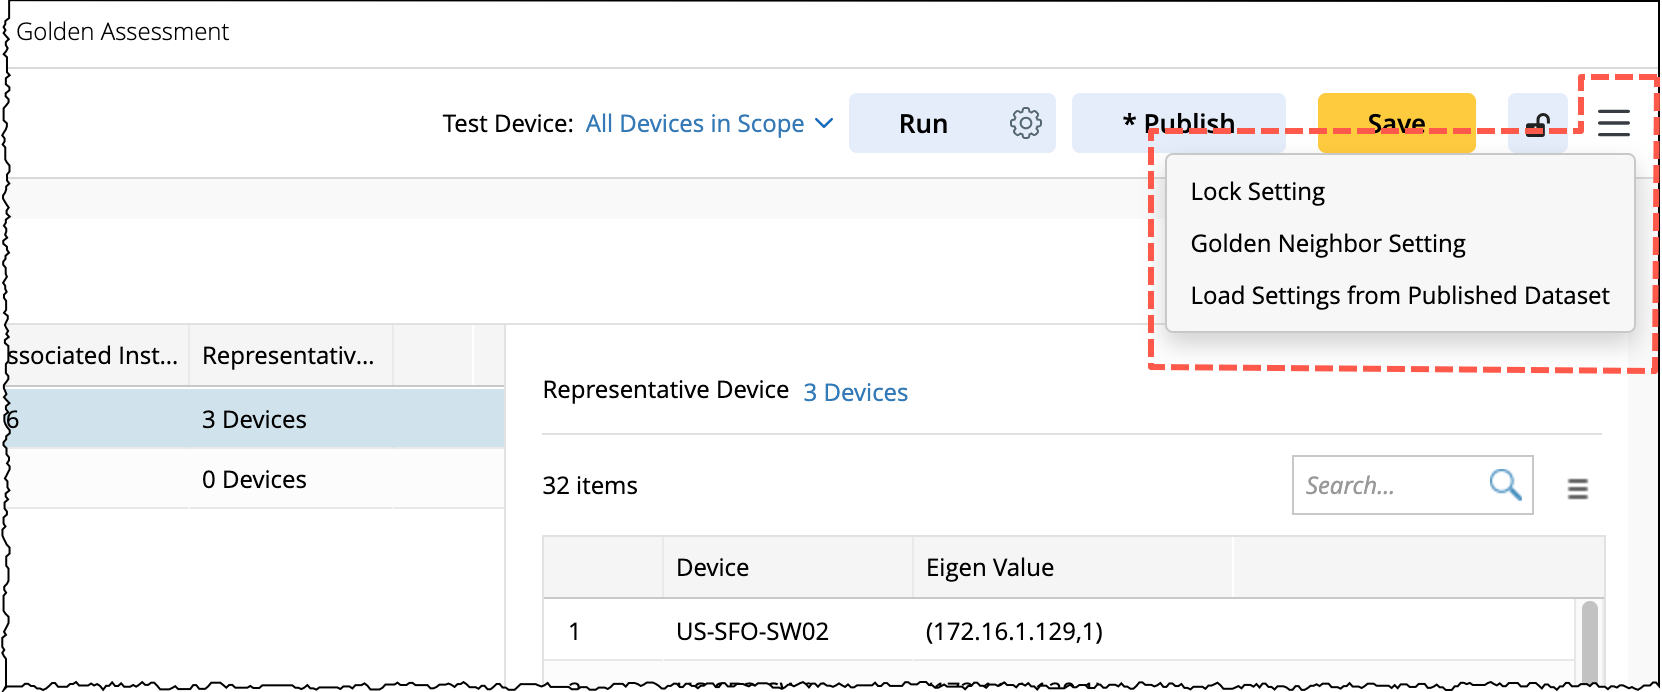The height and width of the screenshot is (692, 1662).
Task: Select Golden Neighbor Setting menu item
Action: pyautogui.click(x=1327, y=243)
